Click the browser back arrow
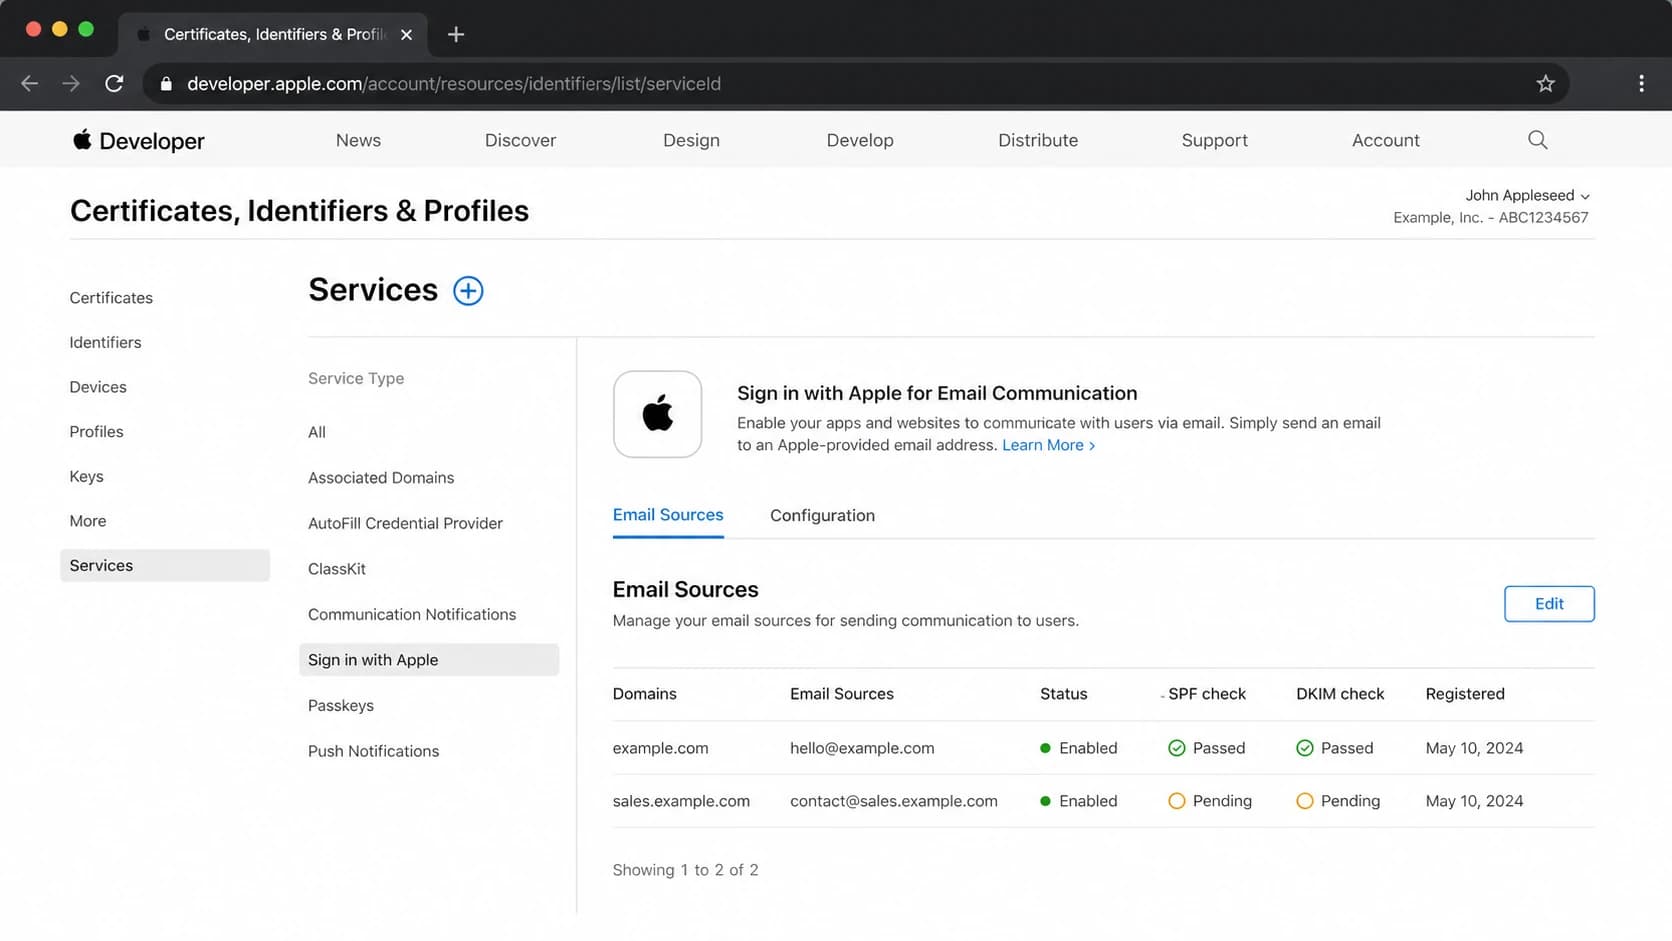Screen dimensions: 1672x941 click(30, 84)
